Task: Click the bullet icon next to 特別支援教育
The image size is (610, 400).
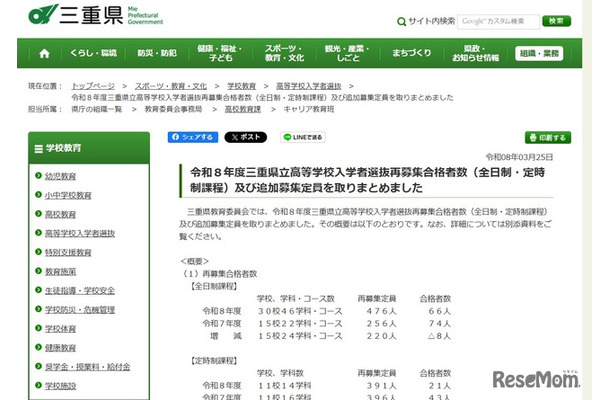Action: 38,252
